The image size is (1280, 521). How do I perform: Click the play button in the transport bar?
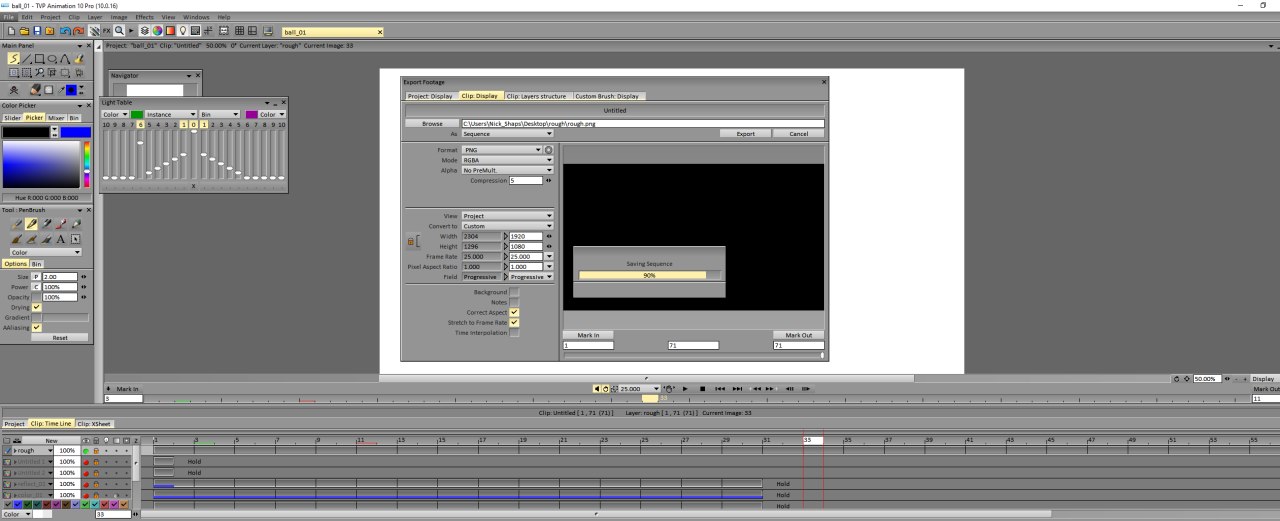685,388
